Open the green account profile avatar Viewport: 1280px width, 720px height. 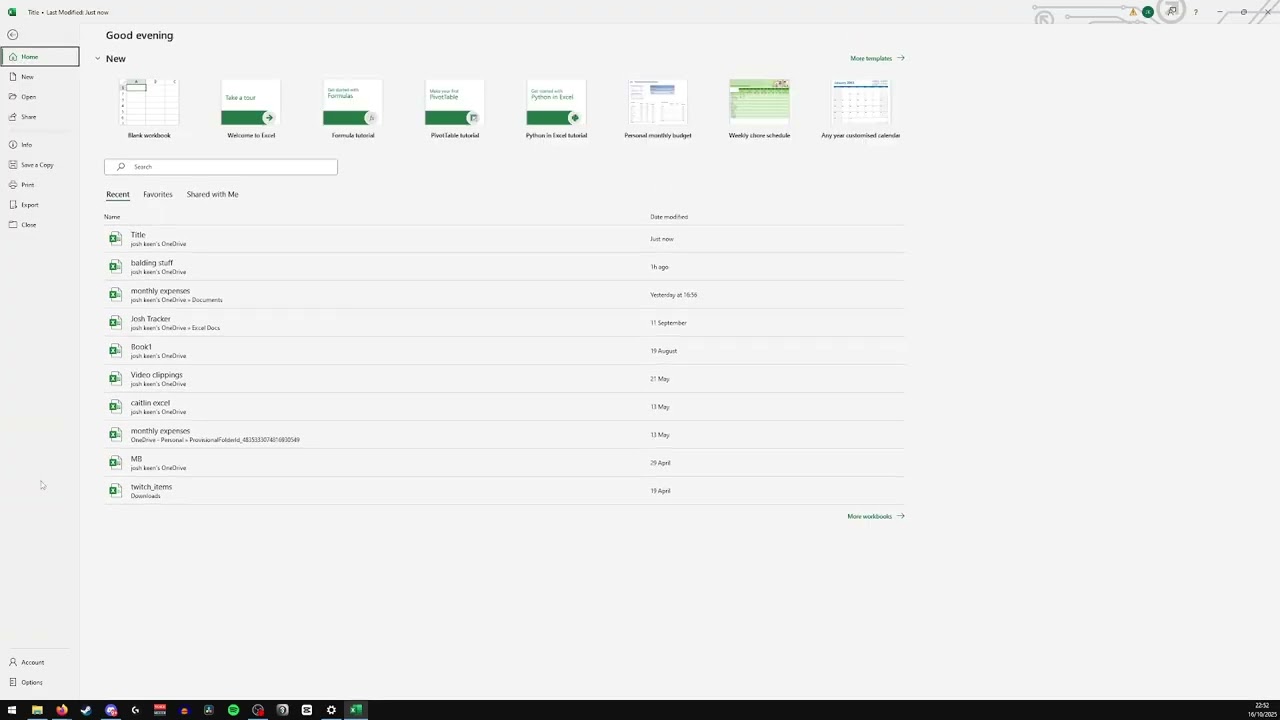click(1148, 12)
